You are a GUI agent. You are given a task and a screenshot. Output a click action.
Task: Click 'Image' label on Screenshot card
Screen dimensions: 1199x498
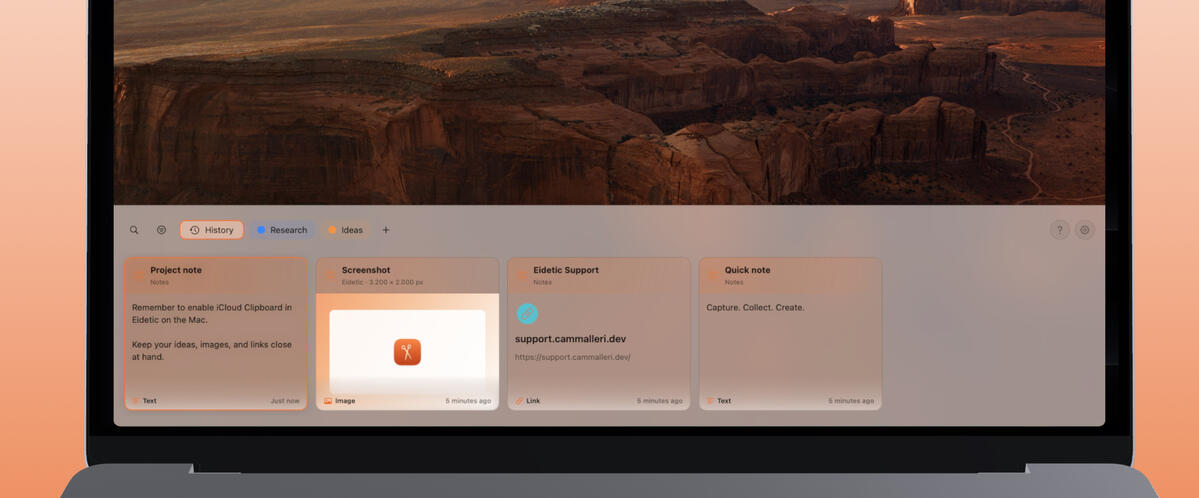pos(345,401)
